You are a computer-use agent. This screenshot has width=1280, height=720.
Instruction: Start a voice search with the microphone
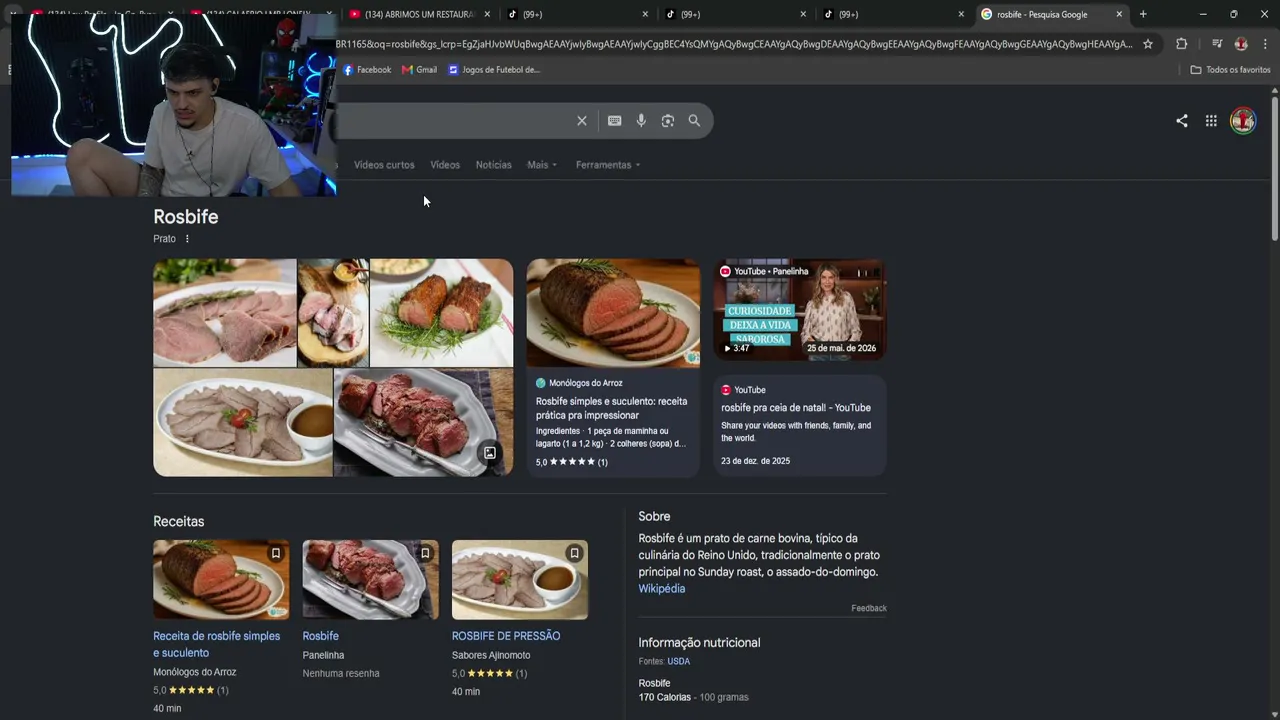[x=641, y=121]
